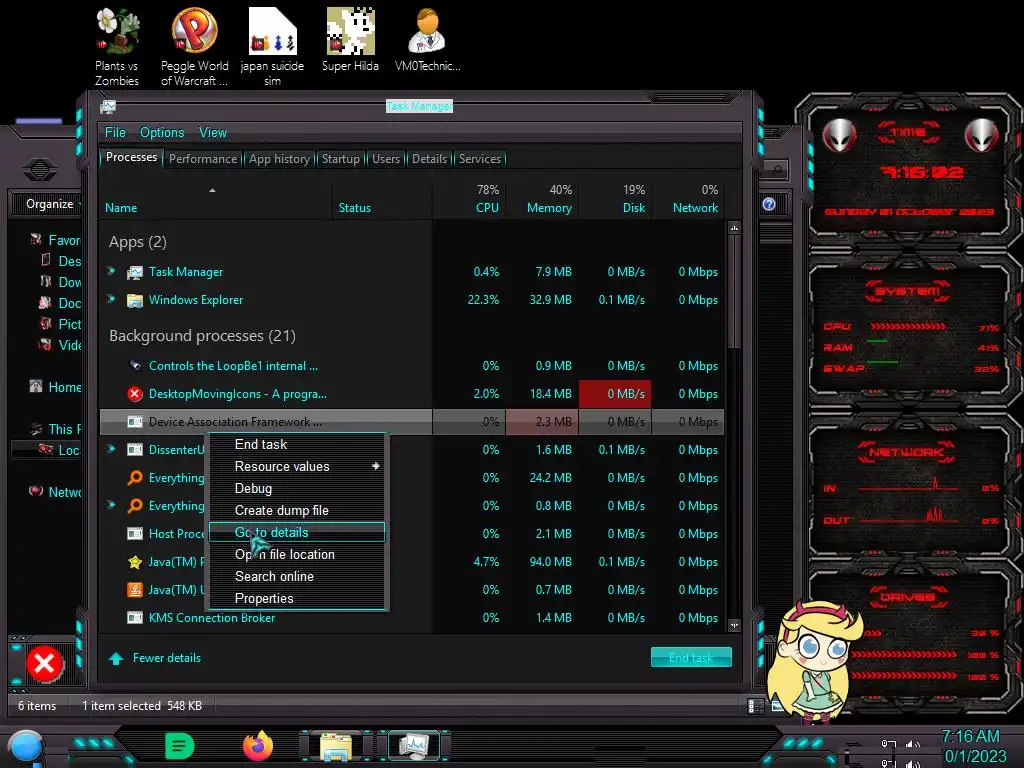Click the taskbar volume speaker icon

(912, 744)
